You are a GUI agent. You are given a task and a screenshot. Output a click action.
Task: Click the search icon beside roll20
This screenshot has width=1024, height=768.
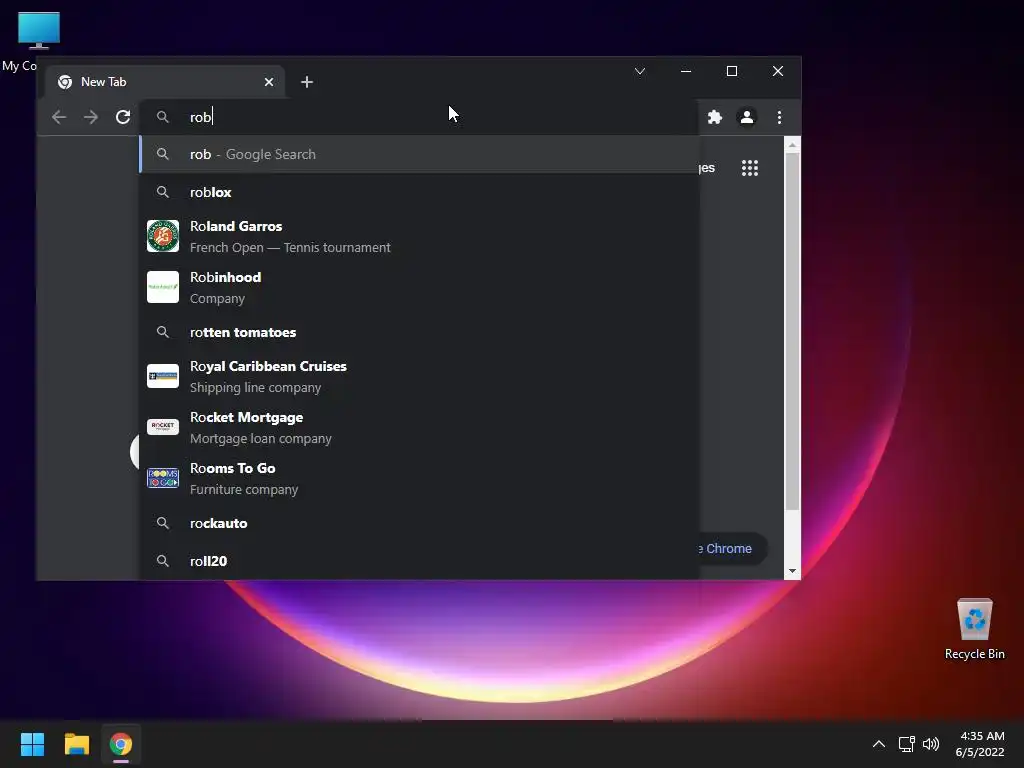pyautogui.click(x=163, y=561)
